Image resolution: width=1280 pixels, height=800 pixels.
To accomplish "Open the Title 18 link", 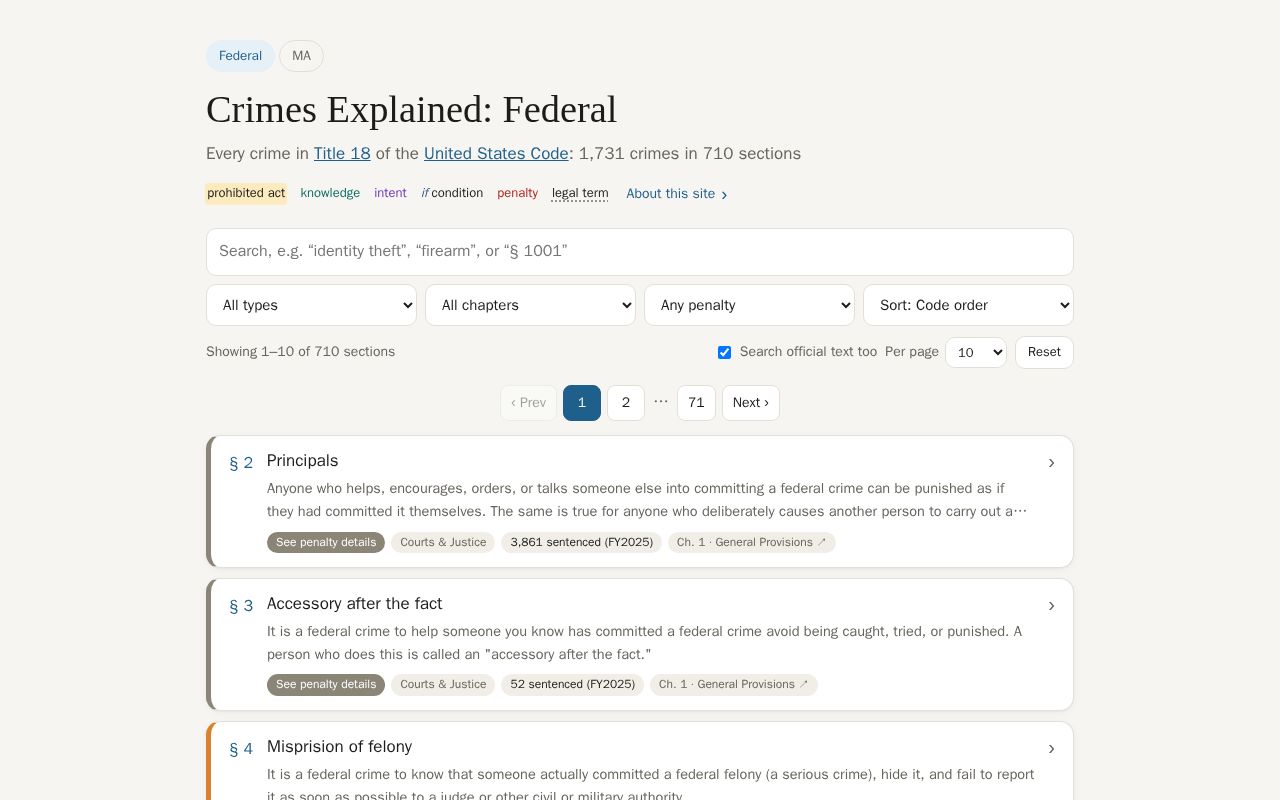I will pos(342,154).
